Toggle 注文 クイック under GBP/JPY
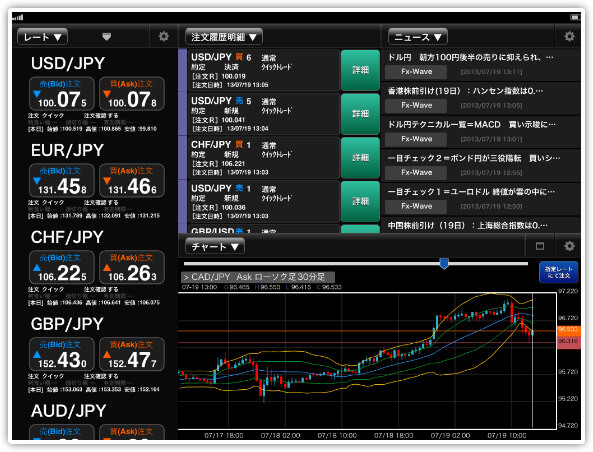This screenshot has width=593, height=452. pos(46,376)
